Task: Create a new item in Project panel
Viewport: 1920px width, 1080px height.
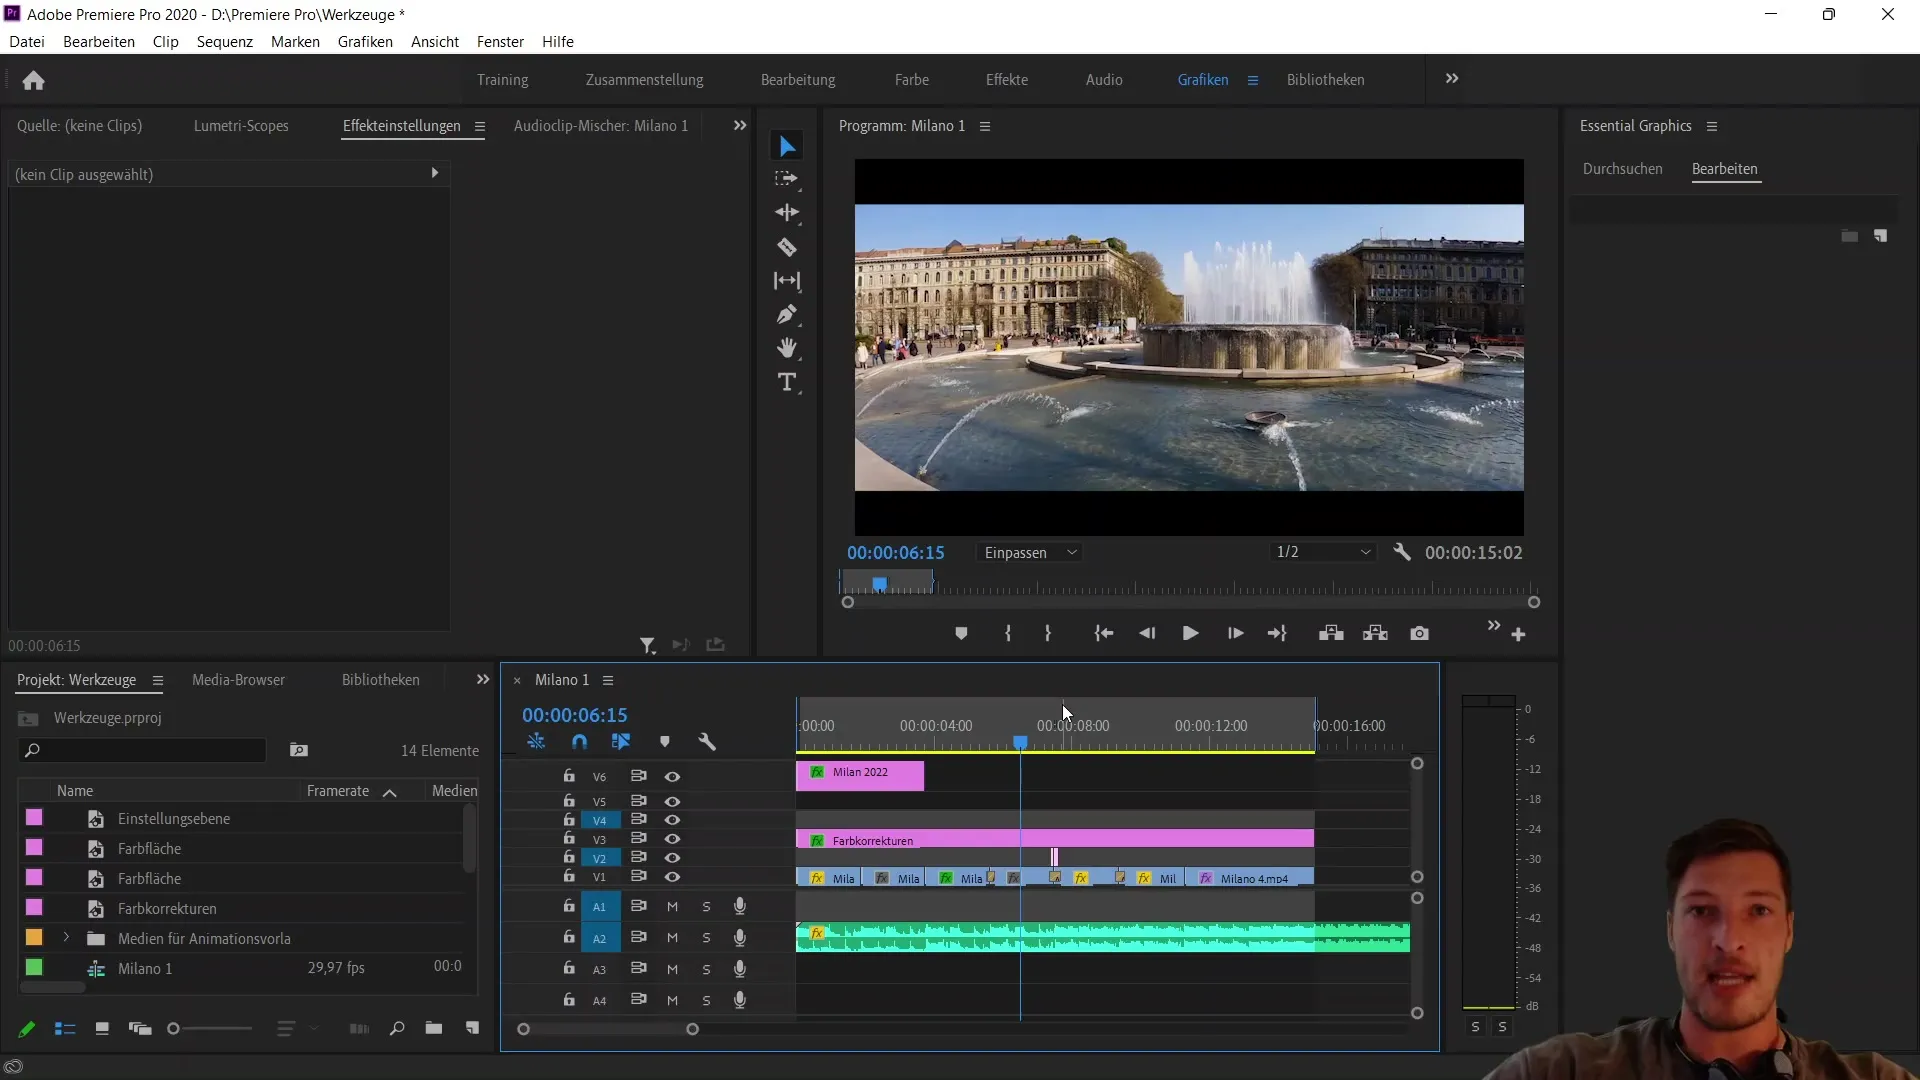Action: pyautogui.click(x=472, y=1029)
